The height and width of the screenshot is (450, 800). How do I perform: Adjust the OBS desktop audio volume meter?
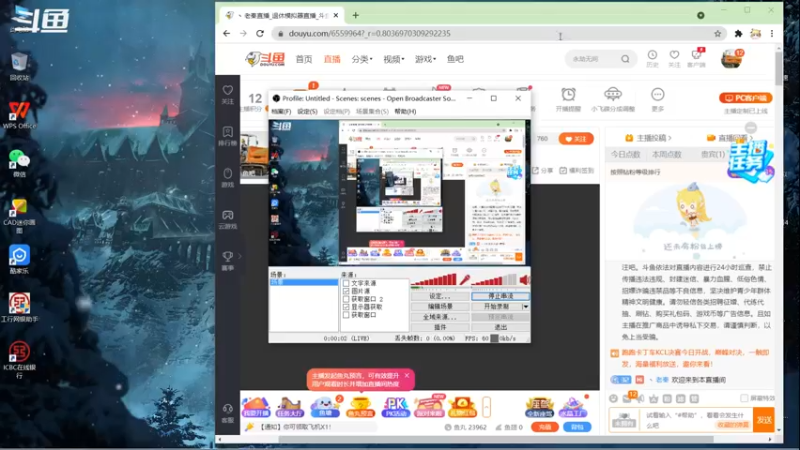(x=494, y=280)
